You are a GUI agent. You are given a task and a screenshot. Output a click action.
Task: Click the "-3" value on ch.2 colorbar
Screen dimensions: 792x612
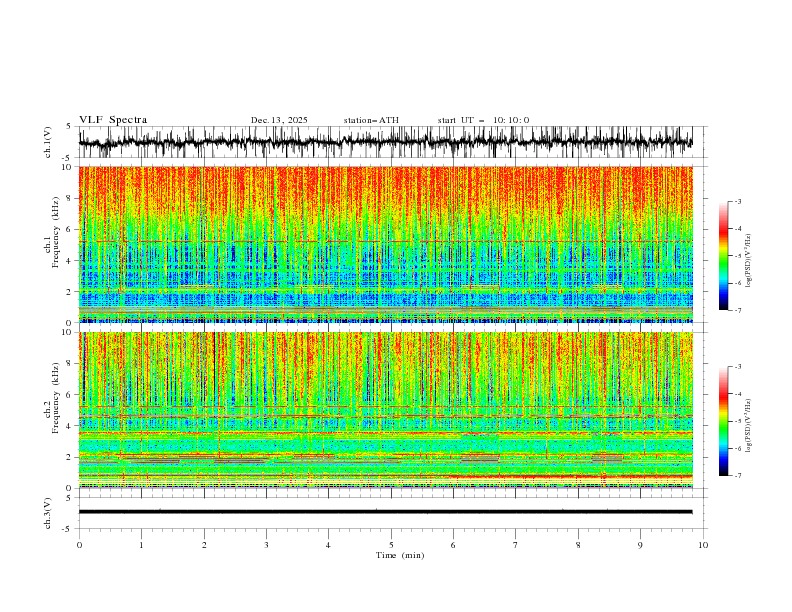738,367
